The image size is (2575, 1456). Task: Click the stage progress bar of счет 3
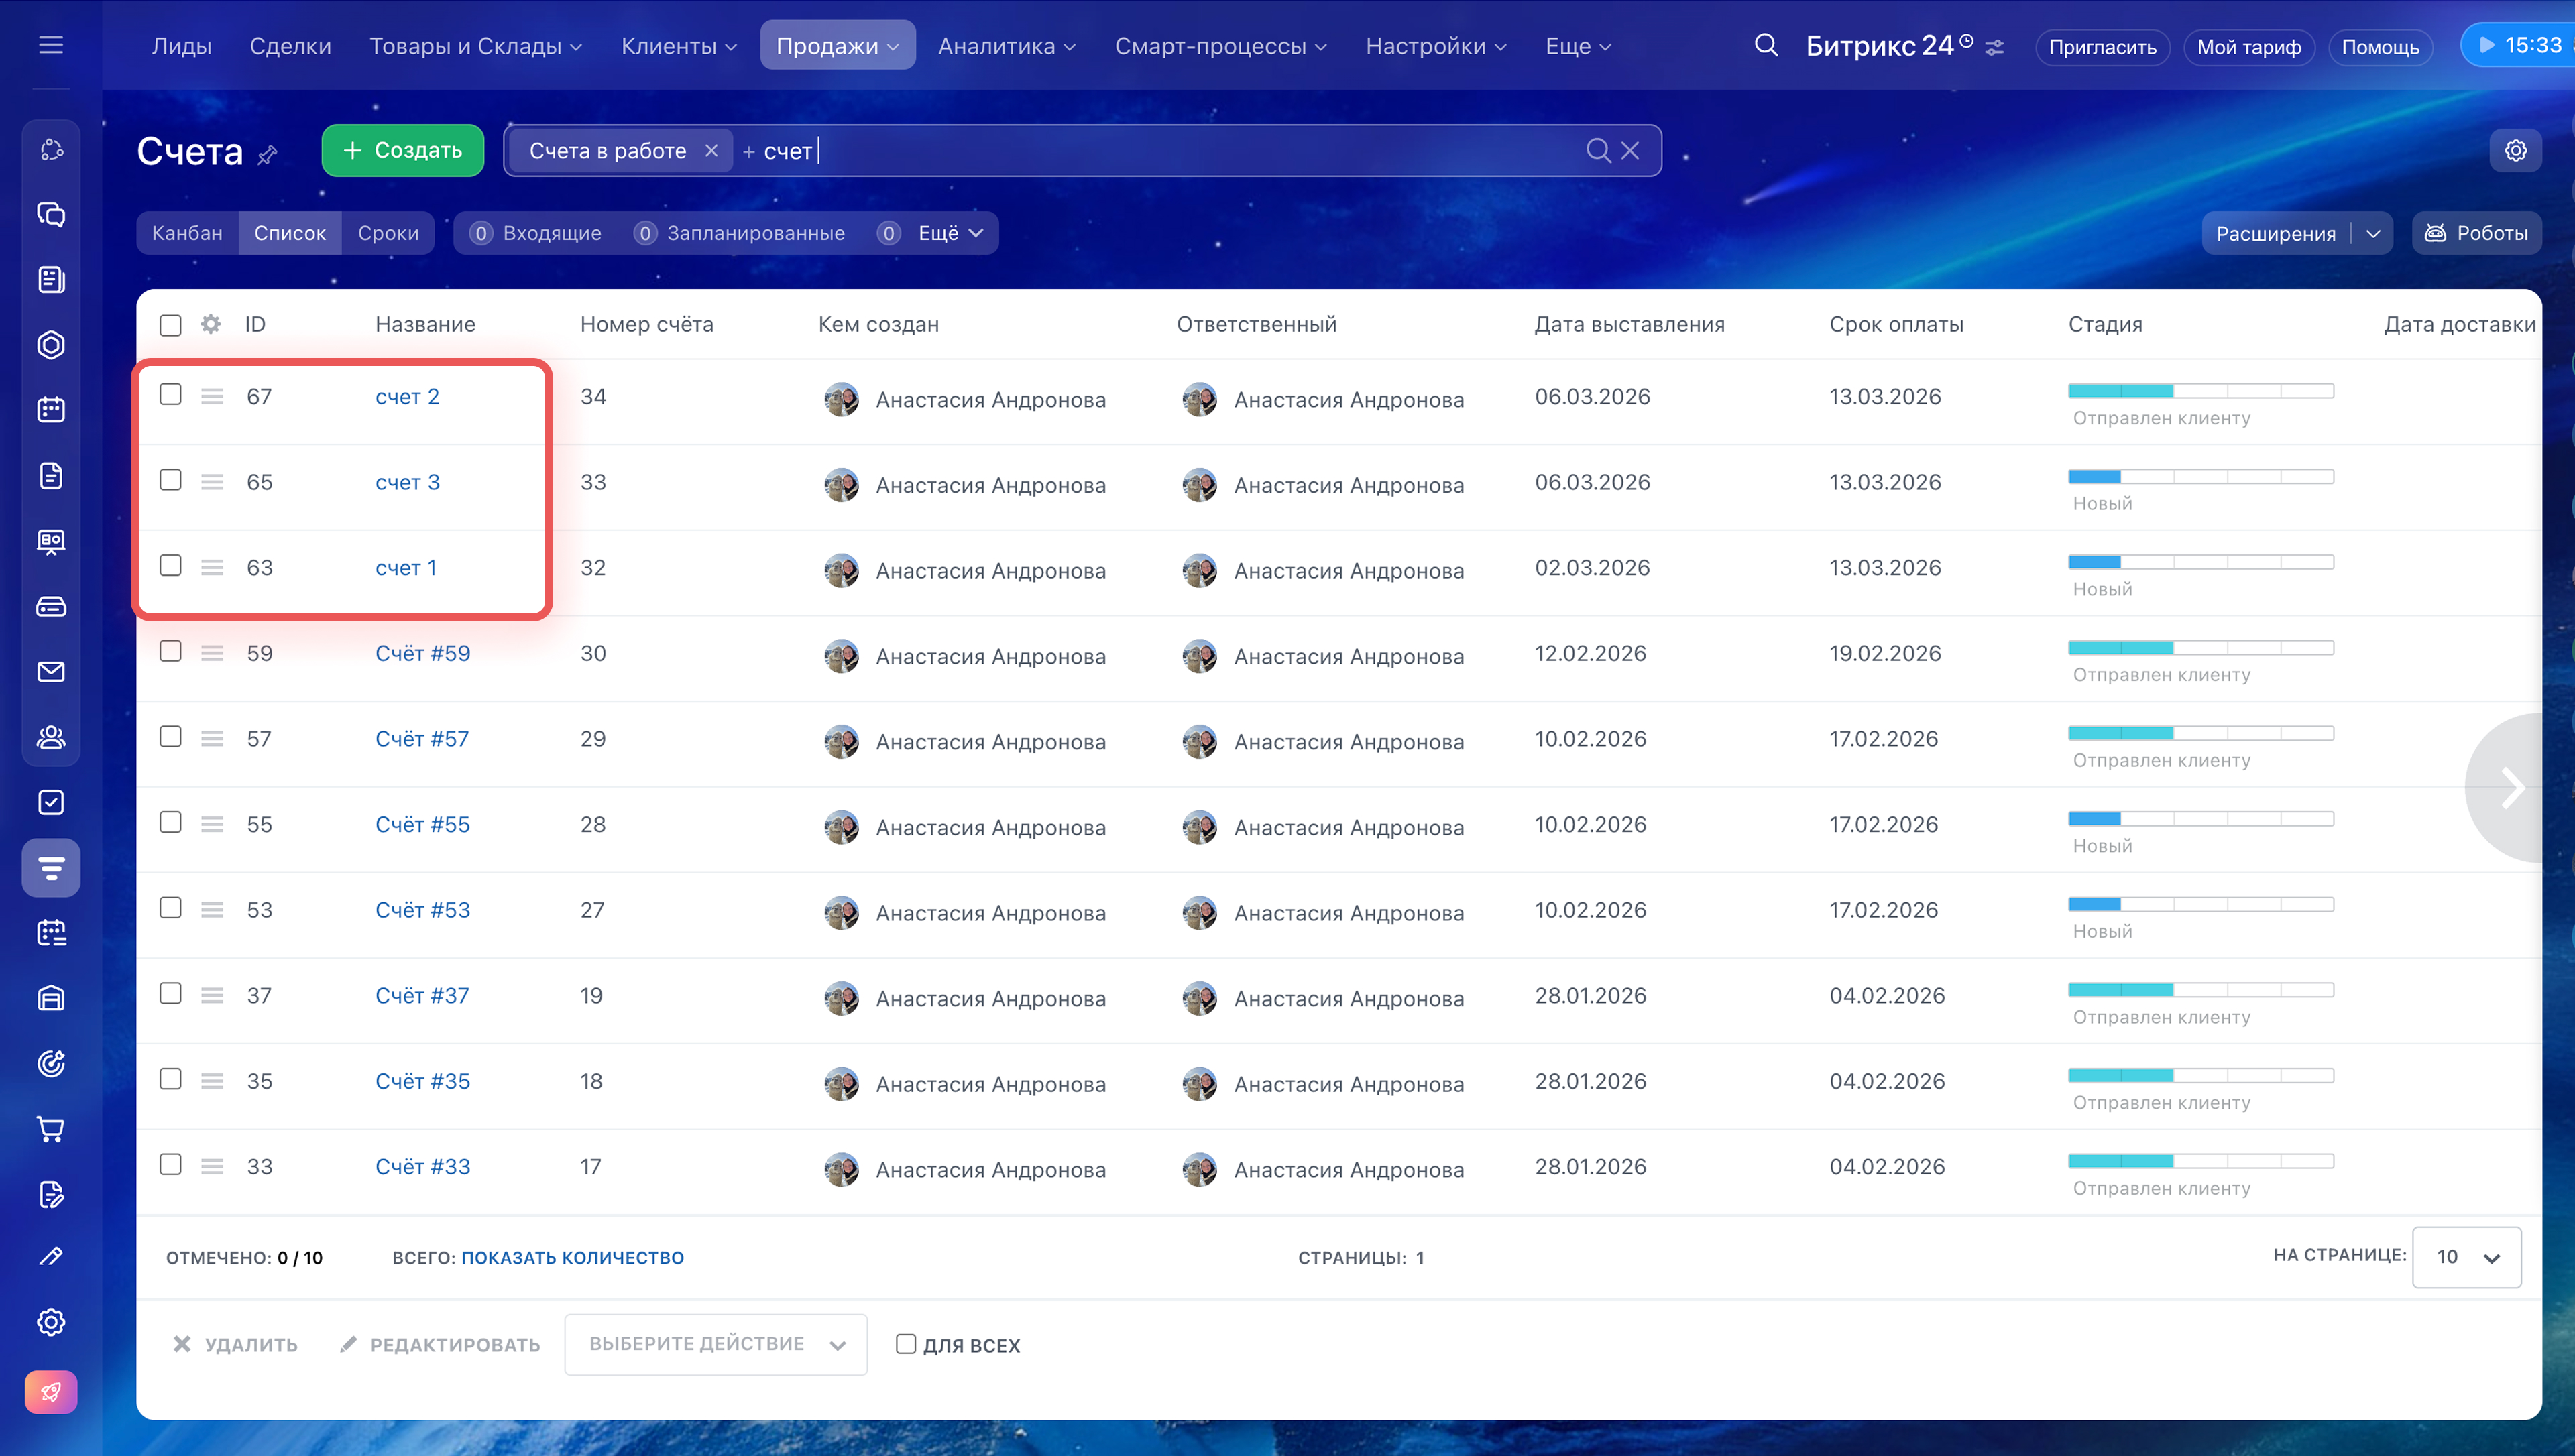[x=2201, y=477]
